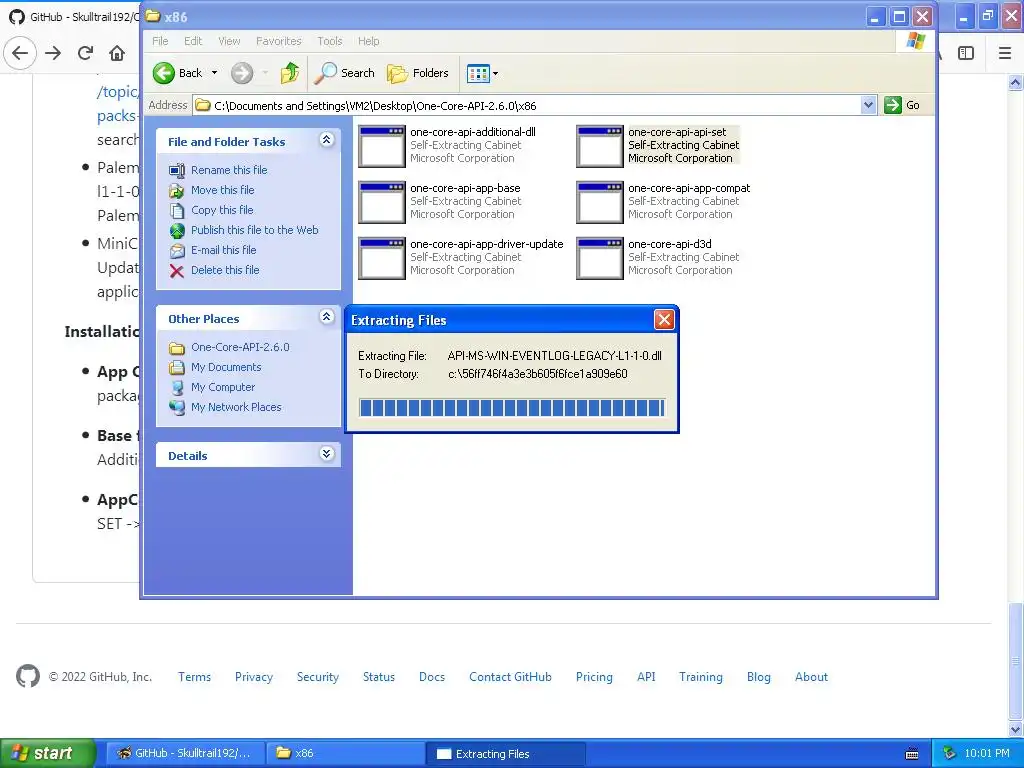The width and height of the screenshot is (1024, 768).
Task: Open the Privacy footer link
Action: (254, 677)
